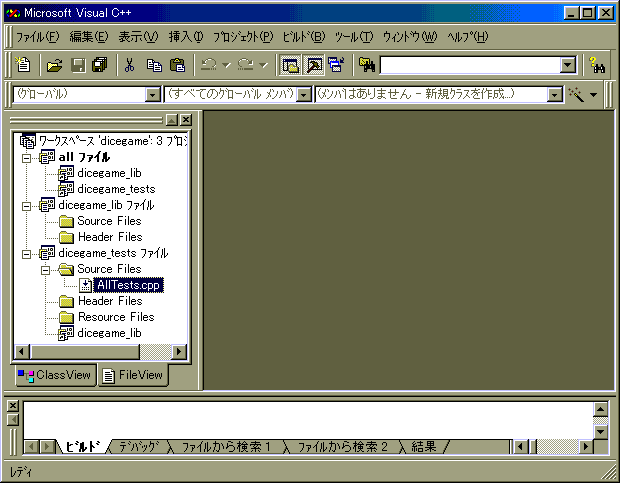Select dicegame_lib dependency under all ファイル
Image resolution: width=620 pixels, height=483 pixels.
click(x=109, y=173)
